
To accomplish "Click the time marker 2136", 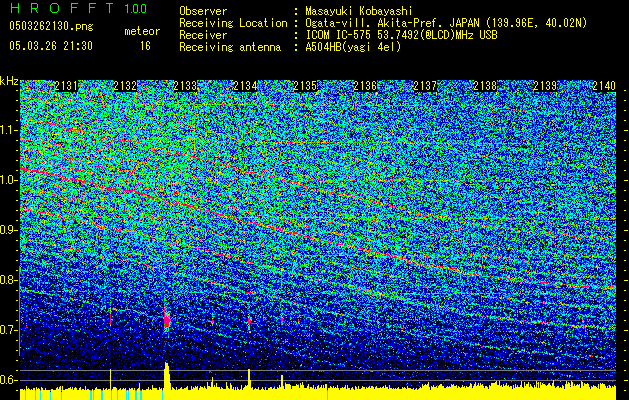I will click(365, 86).
